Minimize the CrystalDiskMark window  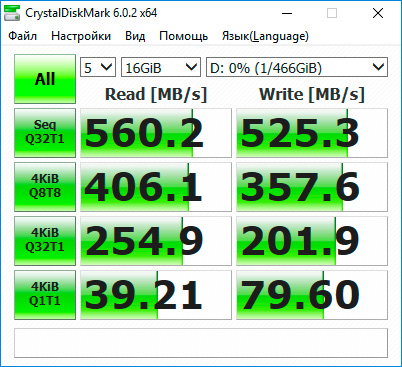(x=287, y=13)
